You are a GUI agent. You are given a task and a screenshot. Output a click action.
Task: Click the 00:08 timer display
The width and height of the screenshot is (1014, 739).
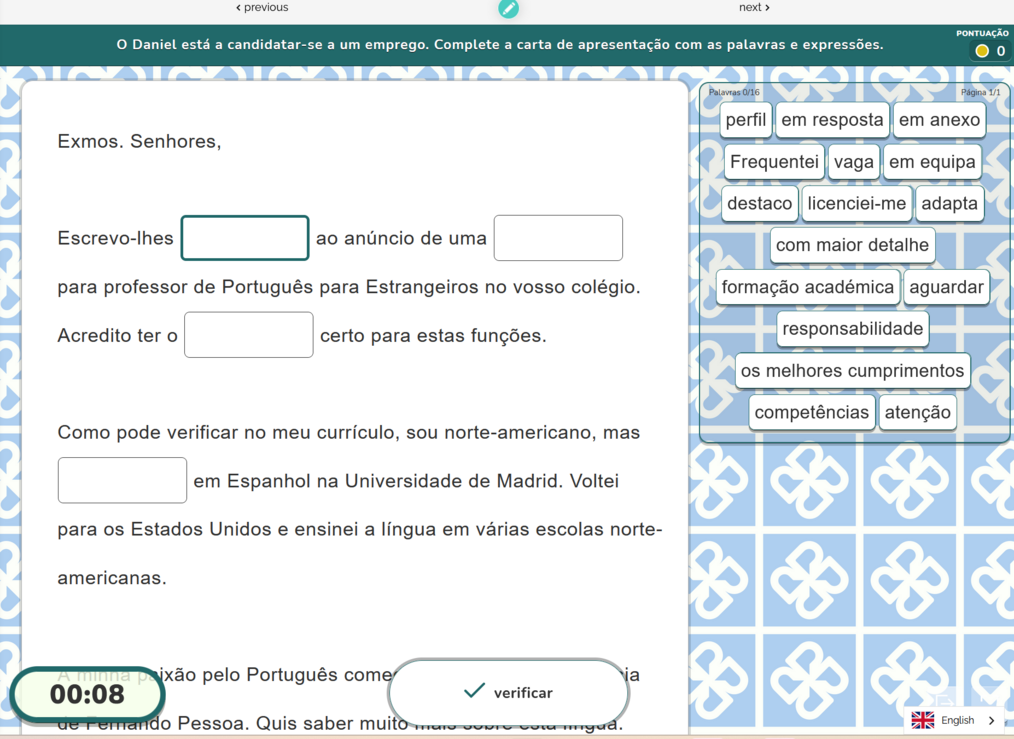pos(87,694)
